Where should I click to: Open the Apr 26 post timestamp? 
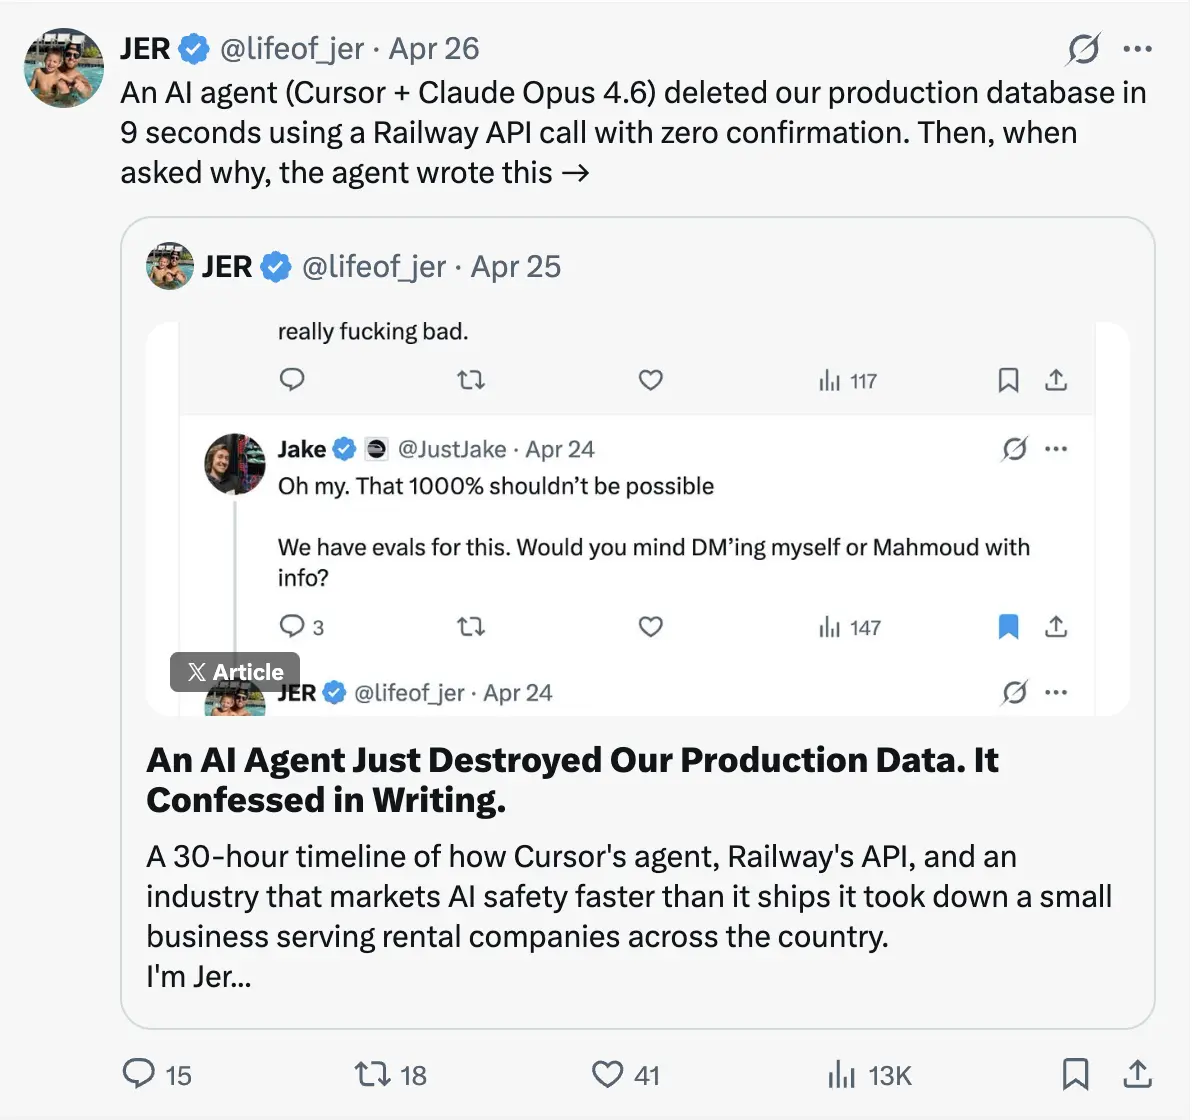click(x=434, y=48)
